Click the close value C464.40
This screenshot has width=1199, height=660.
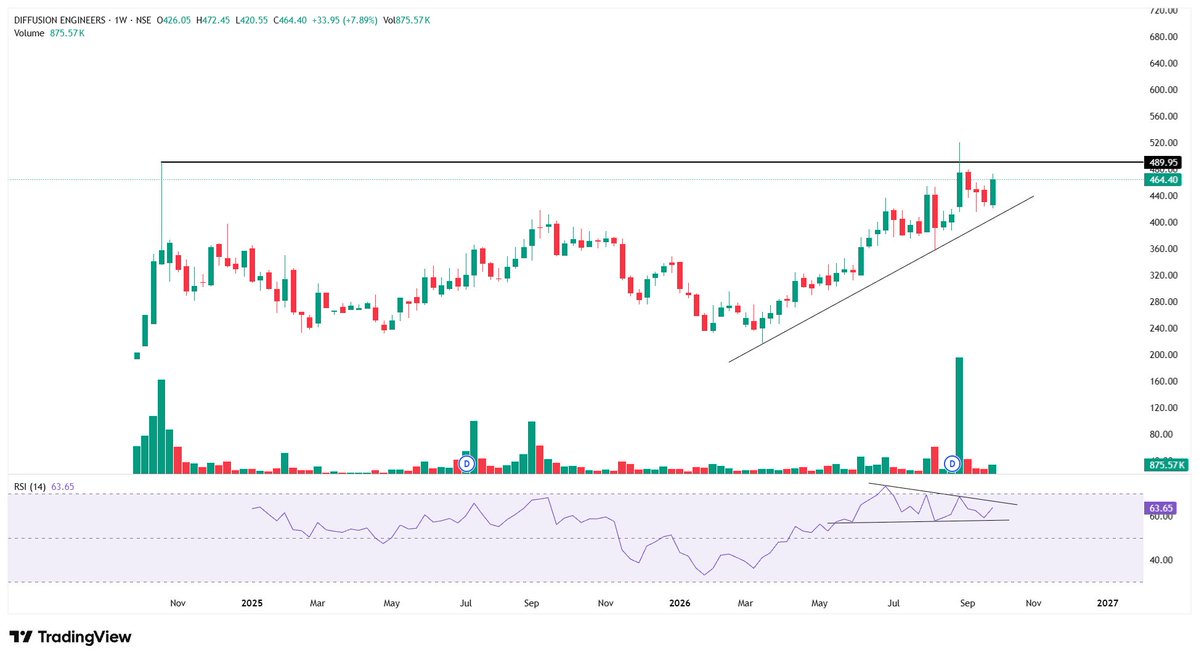(x=290, y=21)
